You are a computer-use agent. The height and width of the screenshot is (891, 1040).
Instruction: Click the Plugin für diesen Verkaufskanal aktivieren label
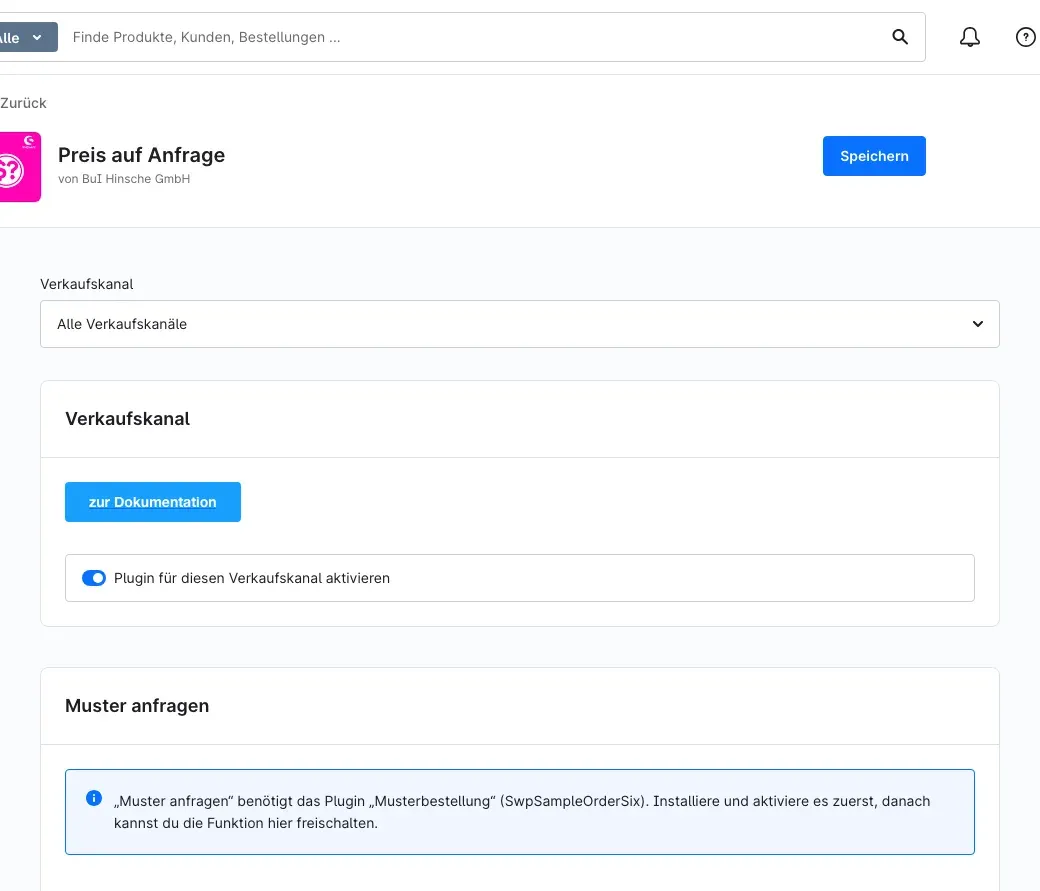pos(251,578)
